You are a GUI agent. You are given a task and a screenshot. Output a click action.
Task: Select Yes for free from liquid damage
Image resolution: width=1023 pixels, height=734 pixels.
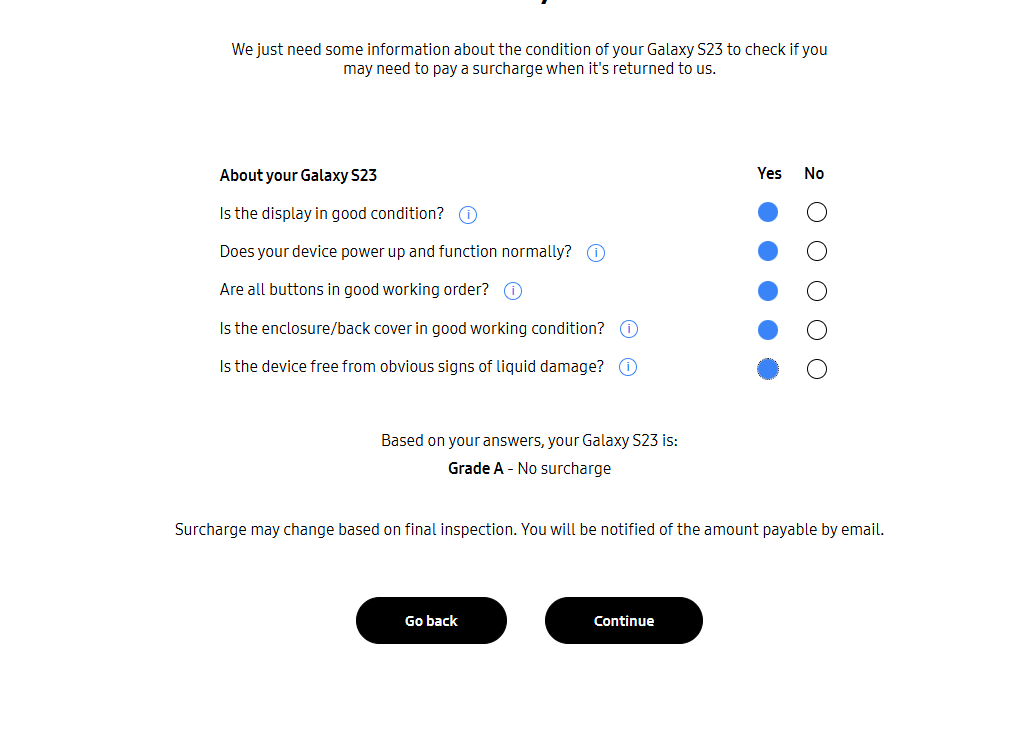(768, 369)
